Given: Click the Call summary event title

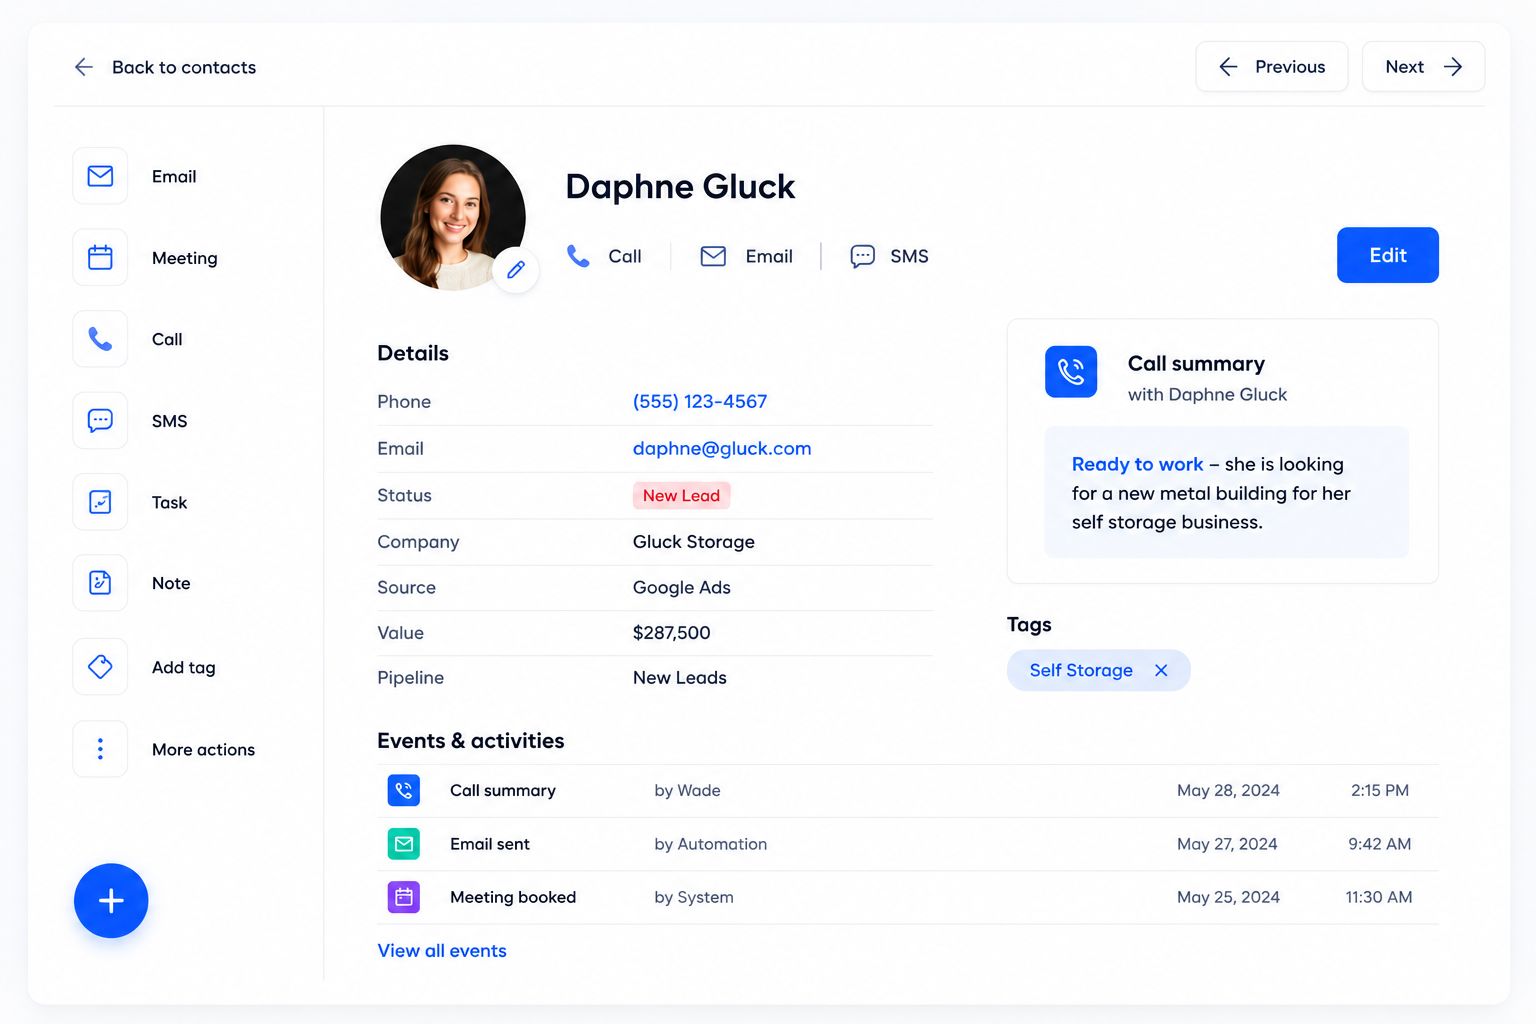Looking at the screenshot, I should point(503,790).
